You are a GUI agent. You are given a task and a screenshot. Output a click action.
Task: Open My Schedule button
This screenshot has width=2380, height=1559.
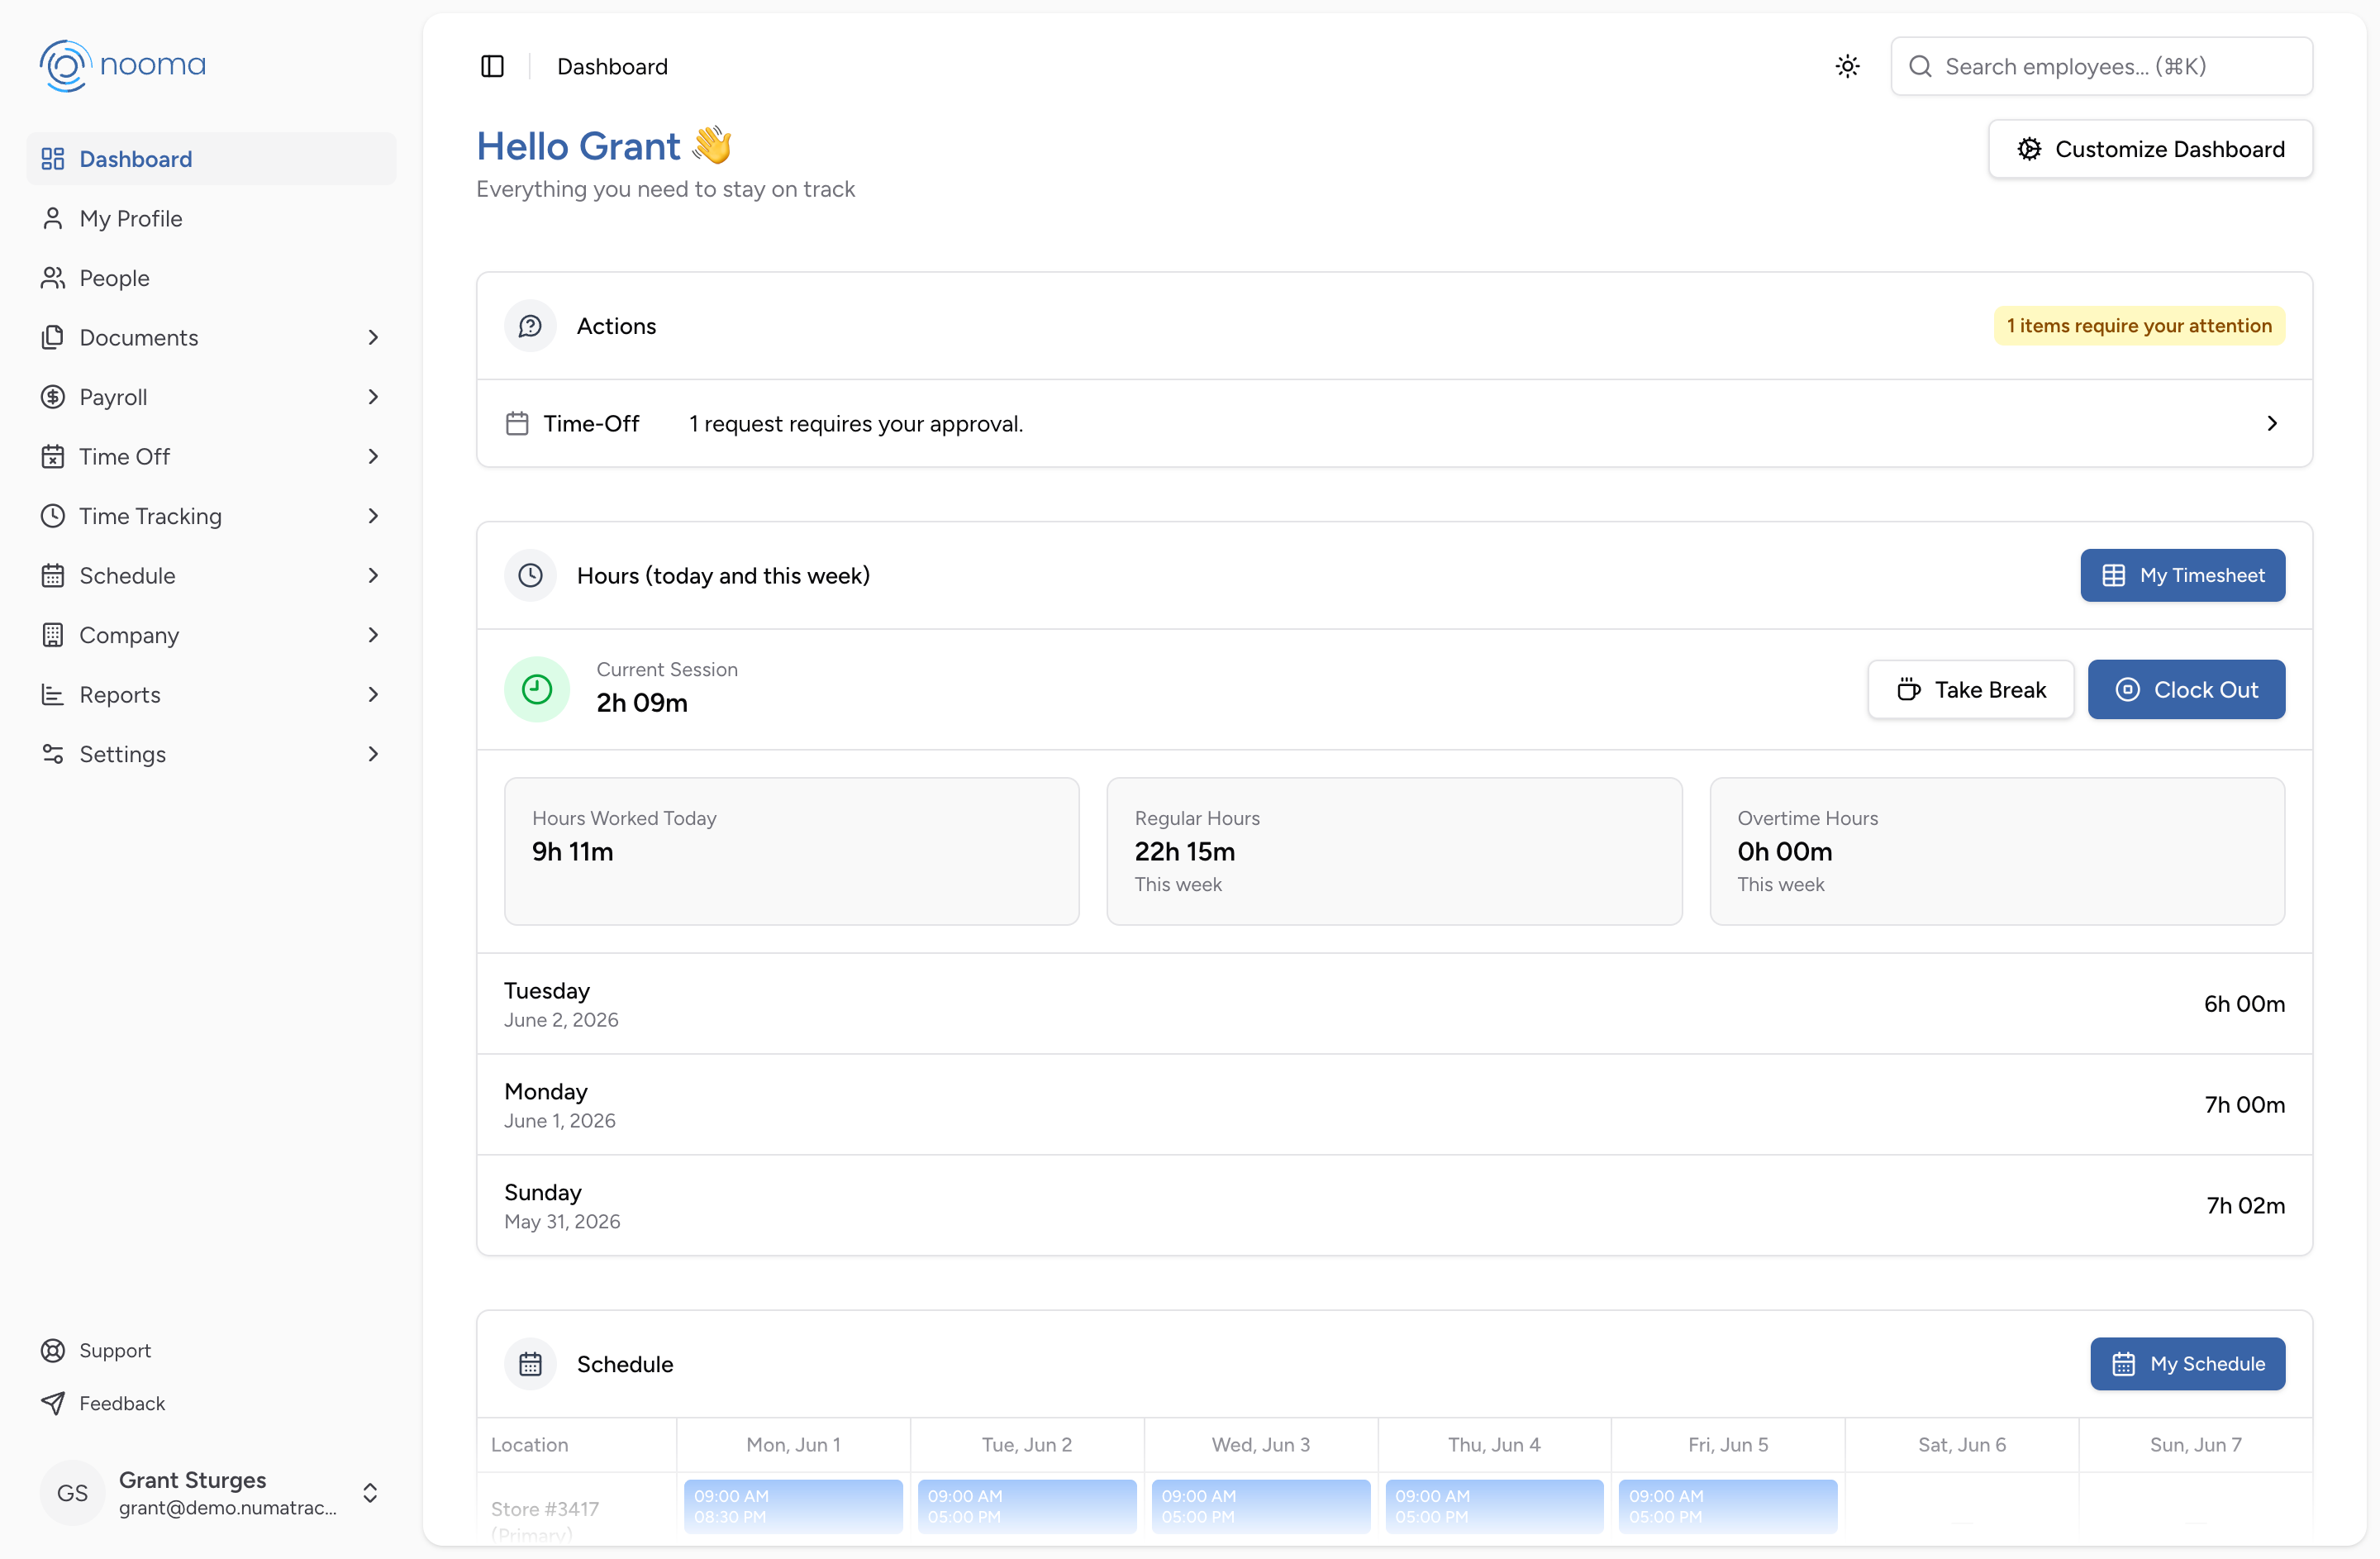coord(2187,1363)
